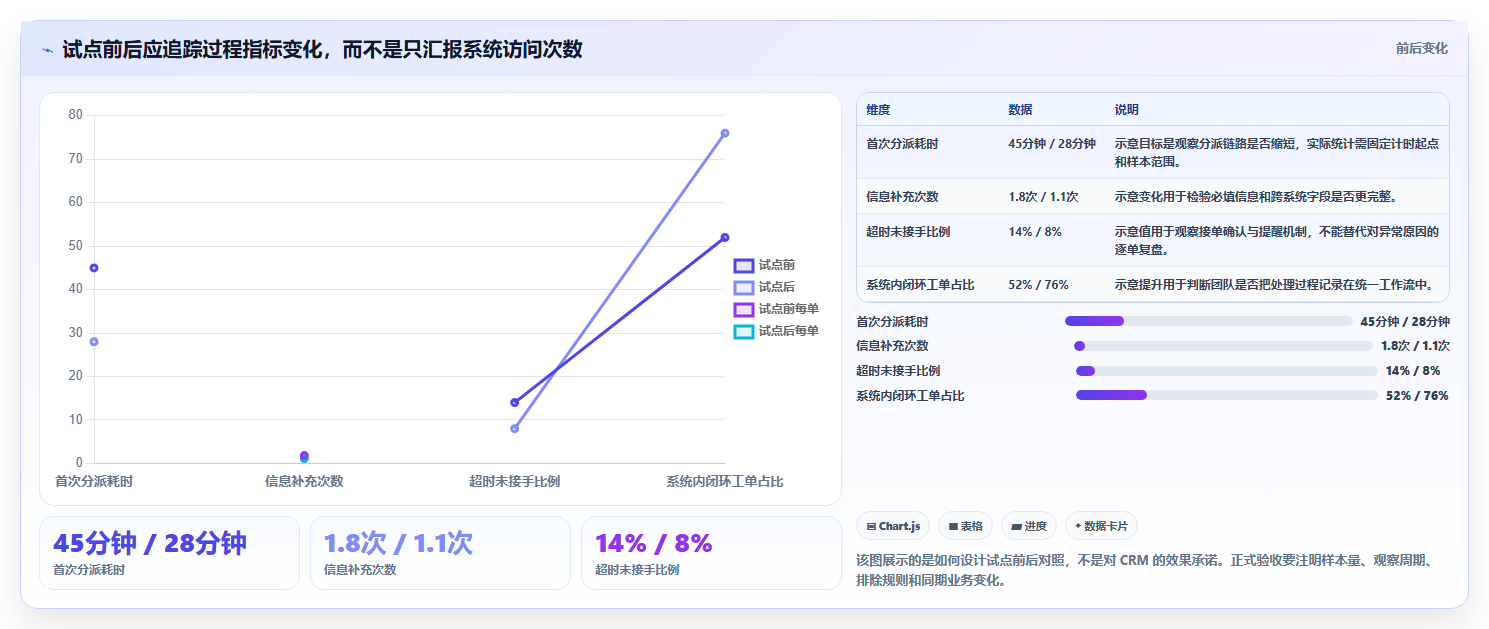Click the 首次分派耗时 table row label
This screenshot has width=1489, height=629.
click(x=902, y=144)
